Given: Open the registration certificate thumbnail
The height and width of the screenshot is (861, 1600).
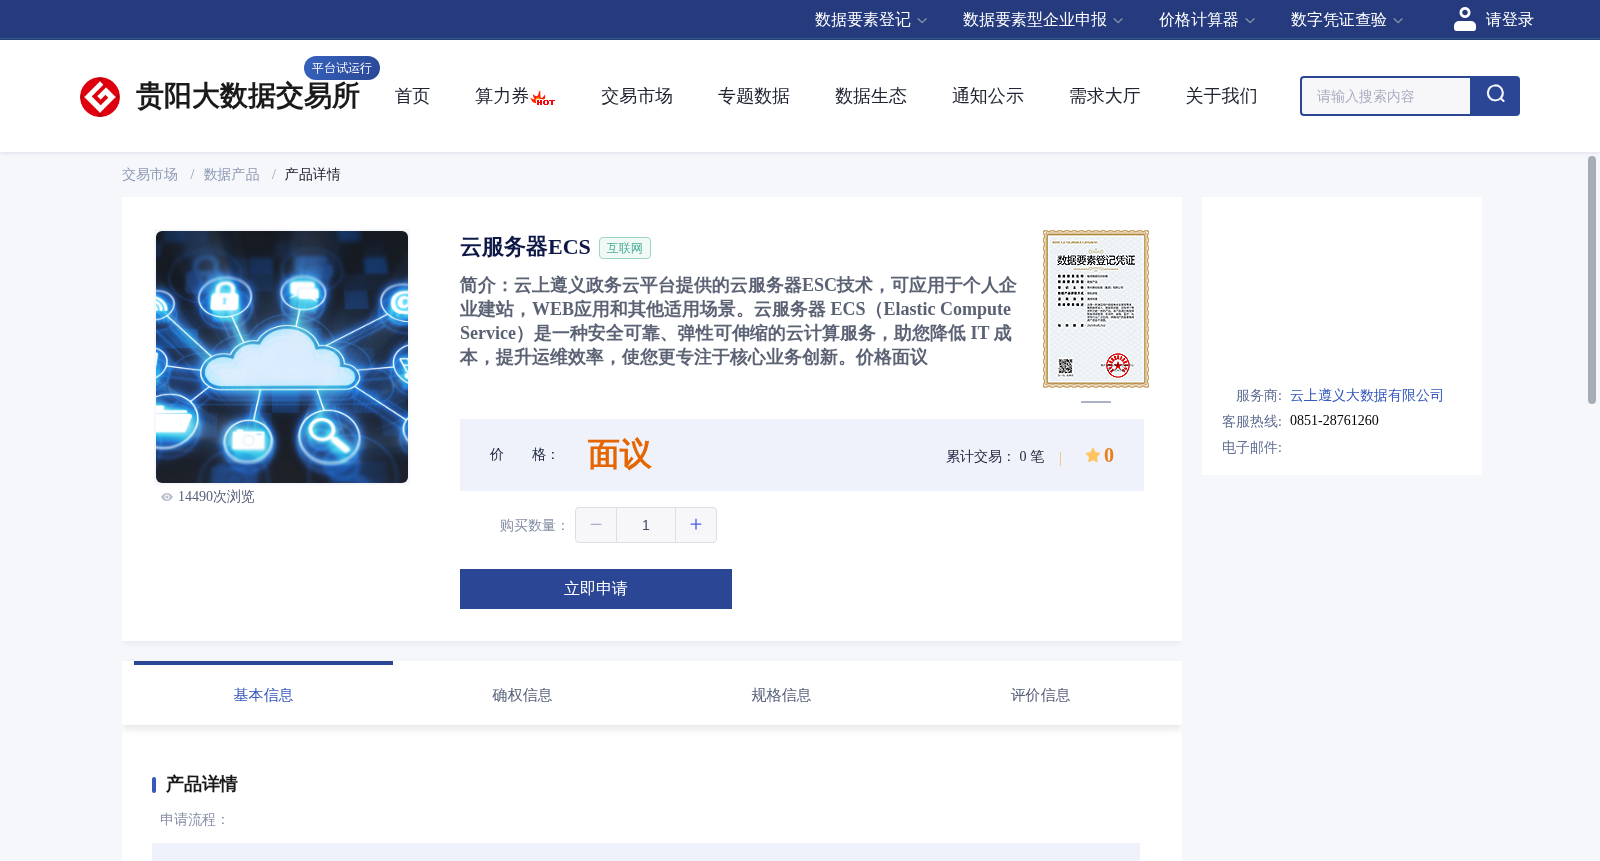Looking at the screenshot, I should 1096,309.
